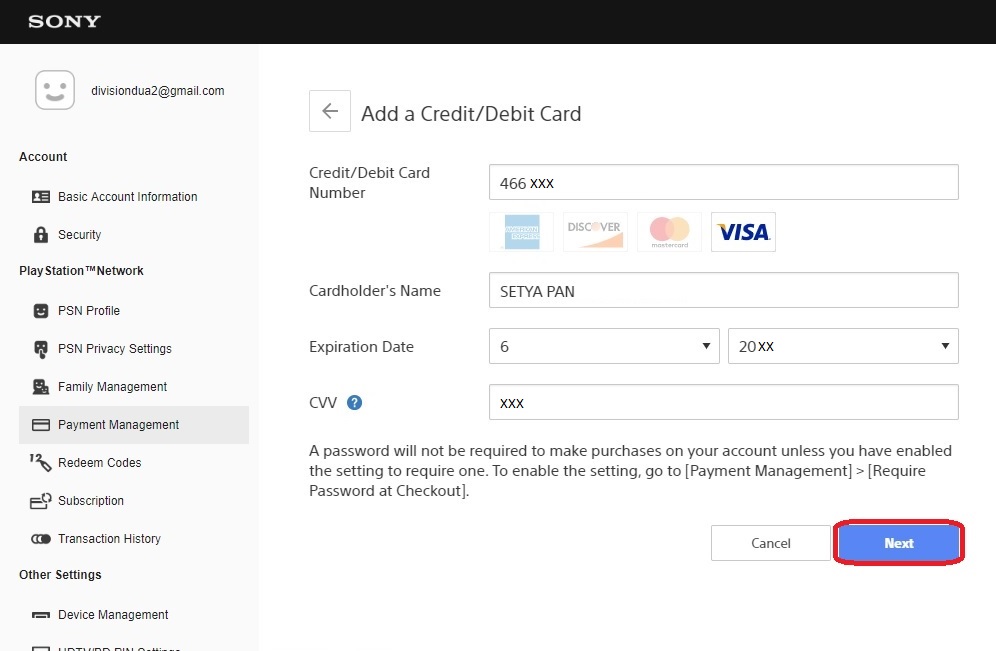Open the CVV help question mark

pyautogui.click(x=354, y=403)
